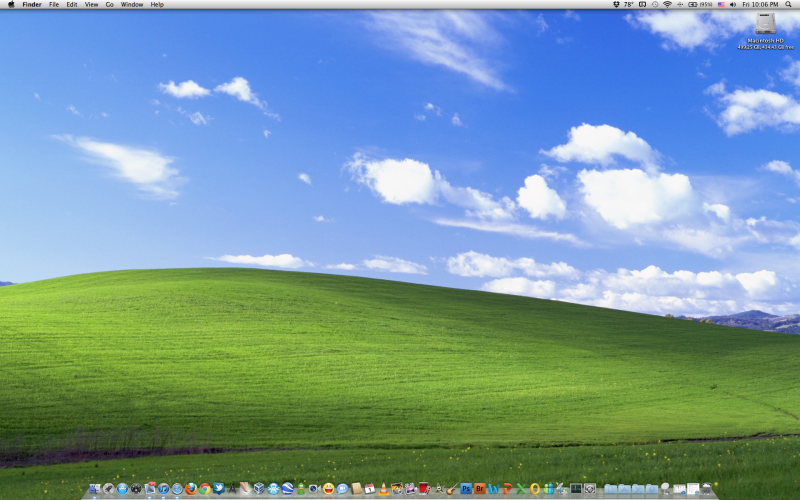Open the Window menu
The width and height of the screenshot is (800, 500).
click(x=132, y=4)
